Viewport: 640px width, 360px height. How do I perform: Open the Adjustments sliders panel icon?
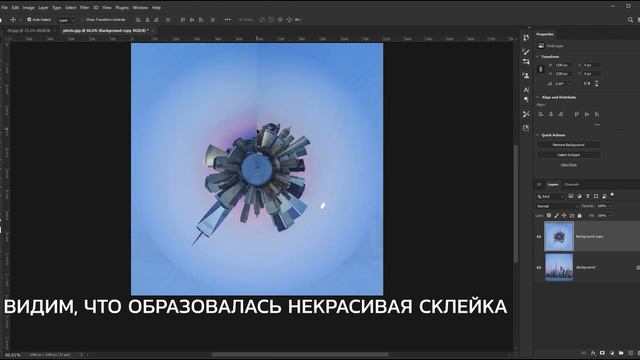(526, 62)
